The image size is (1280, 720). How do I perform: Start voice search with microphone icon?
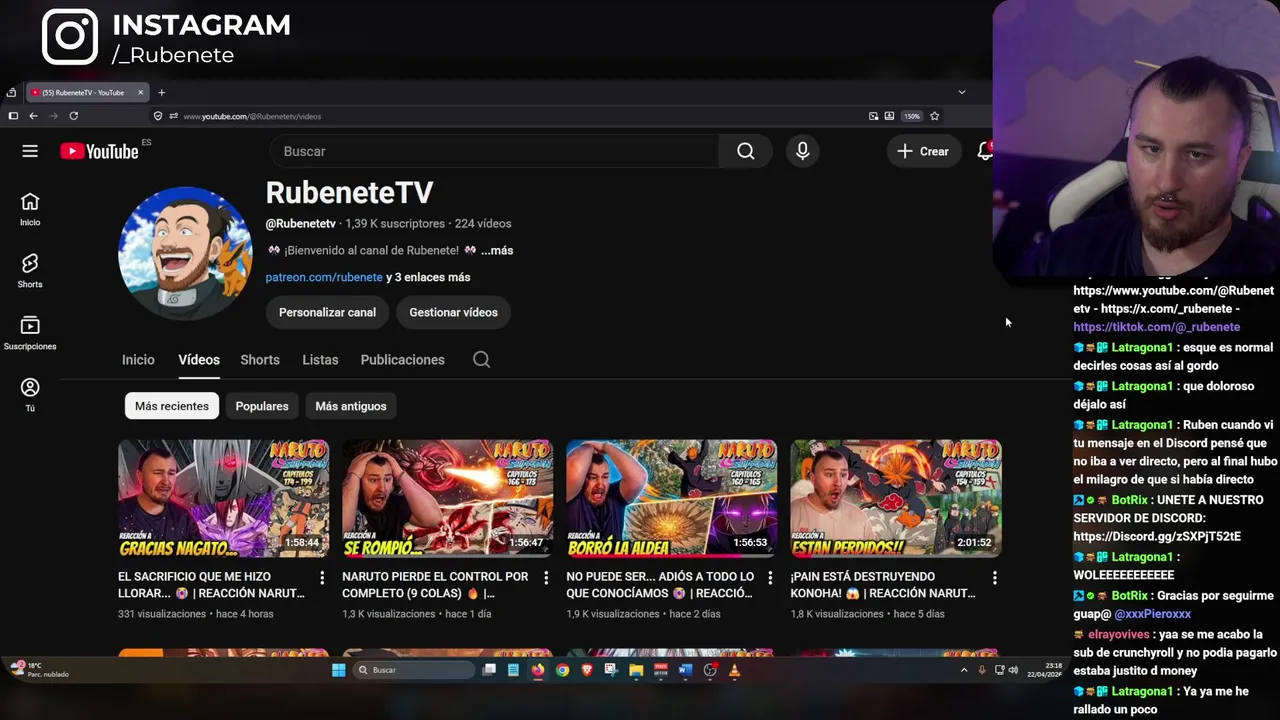(x=802, y=151)
